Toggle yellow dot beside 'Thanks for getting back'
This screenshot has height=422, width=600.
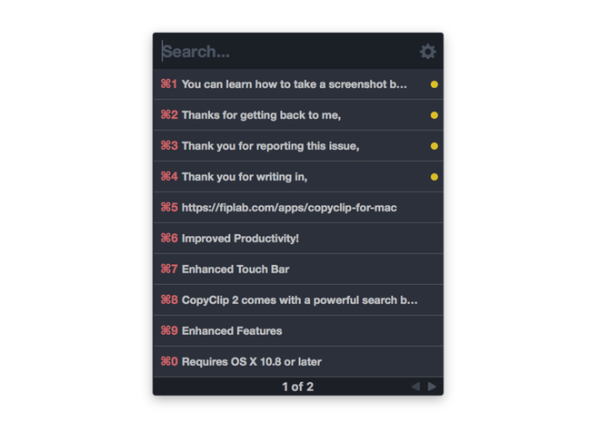[x=434, y=115]
